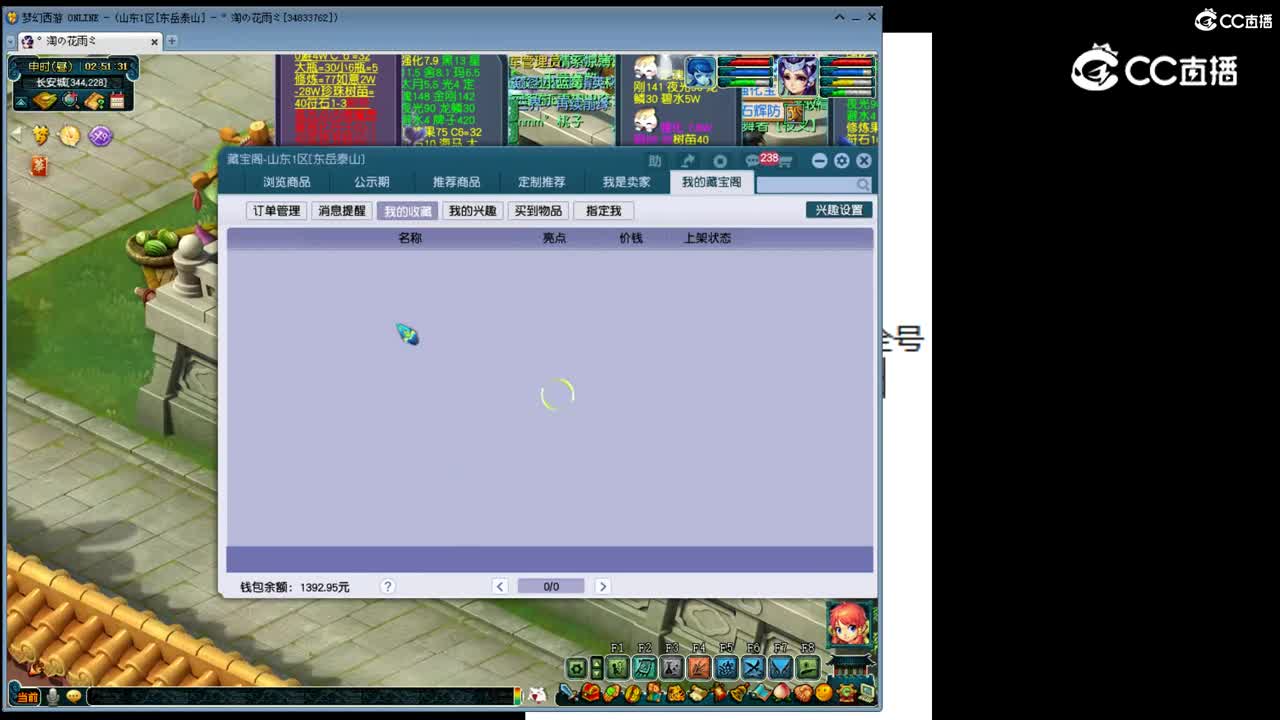This screenshot has width=1280, height=720.
Task: Click the F7 skill shortcut
Action: (x=780, y=667)
